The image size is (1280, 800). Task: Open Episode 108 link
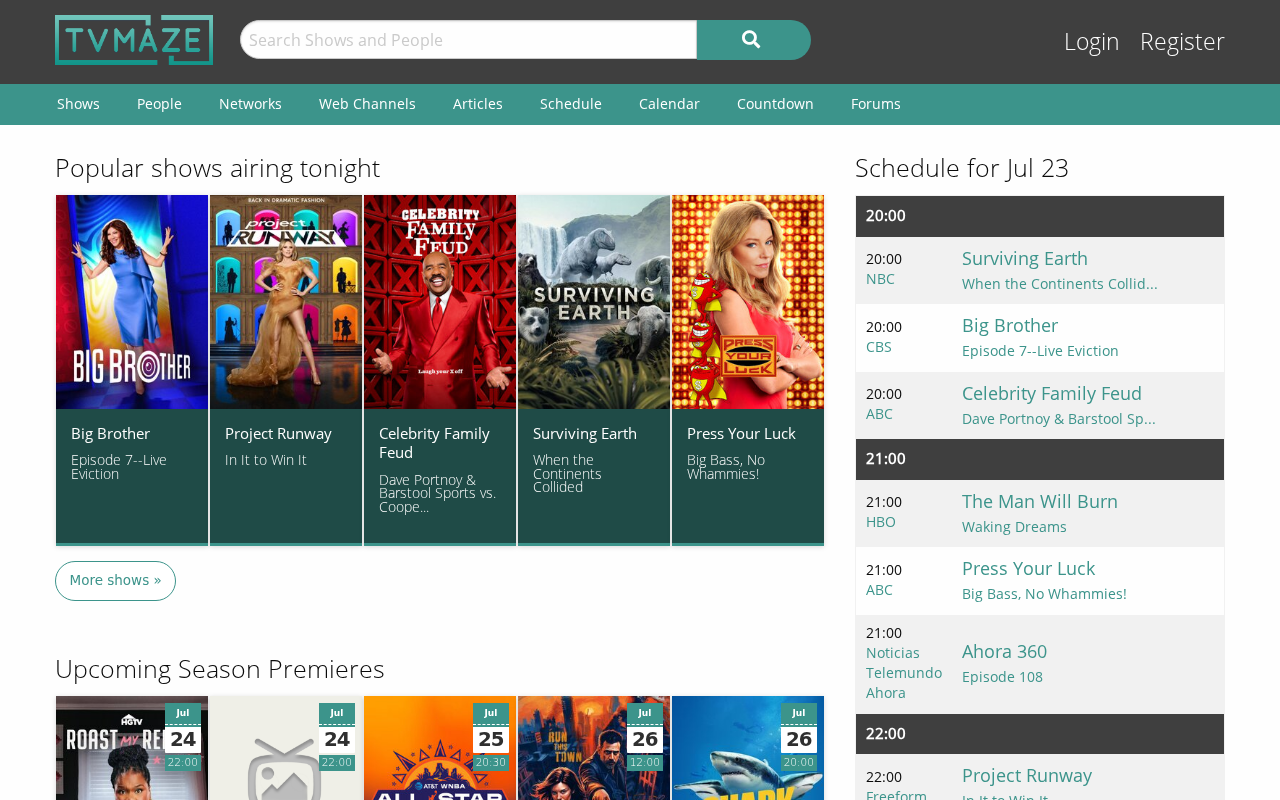(1002, 677)
